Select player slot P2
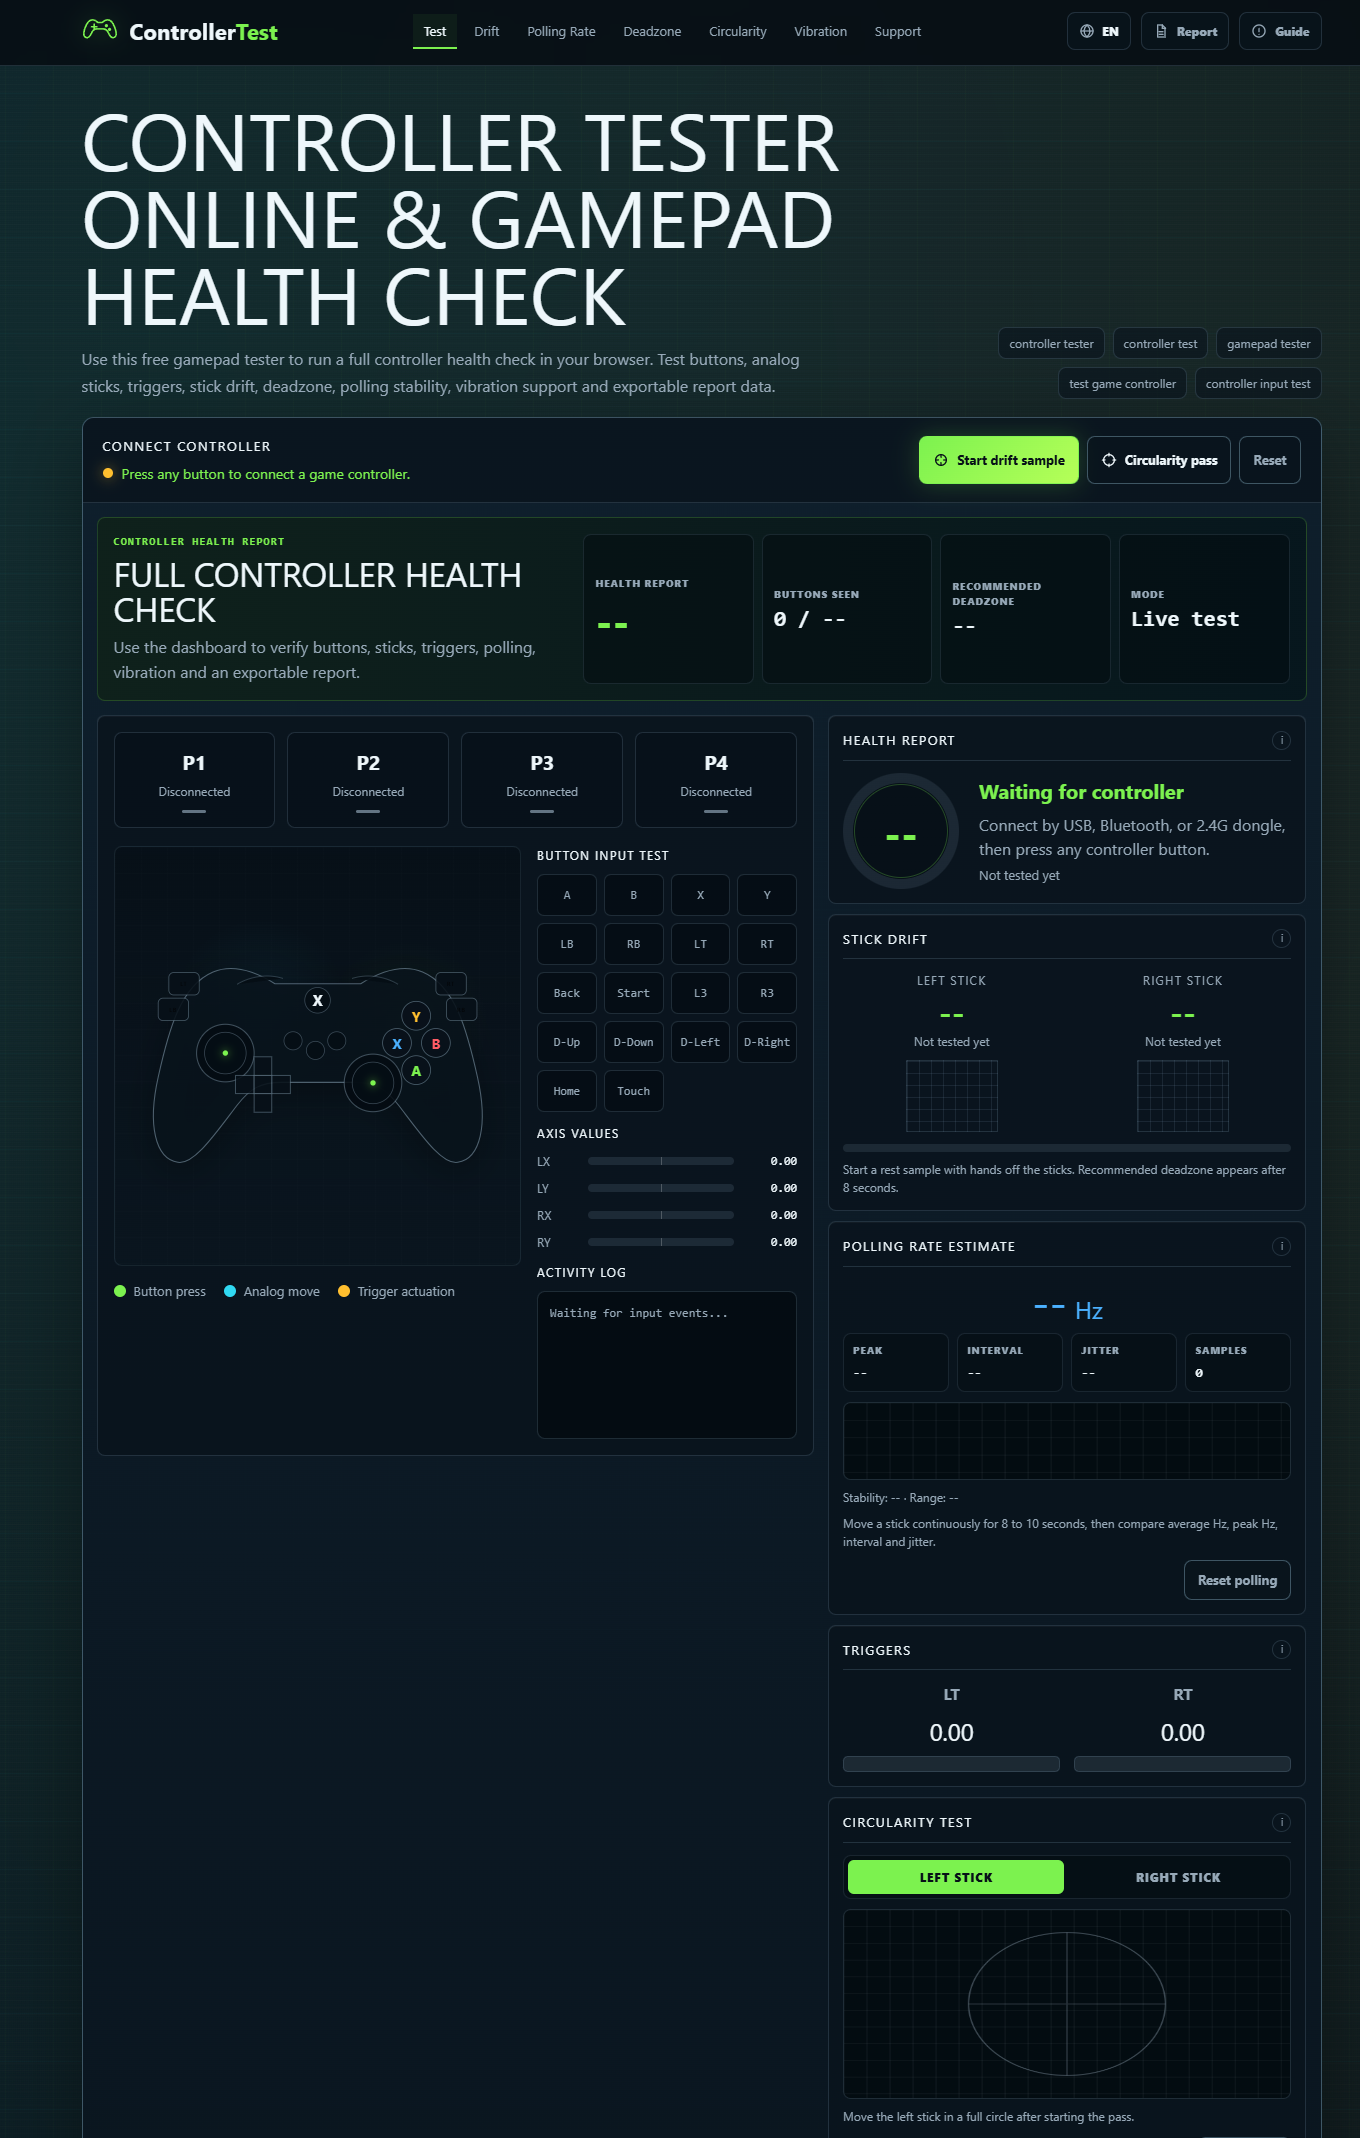Viewport: 1360px width, 2138px height. pos(368,780)
